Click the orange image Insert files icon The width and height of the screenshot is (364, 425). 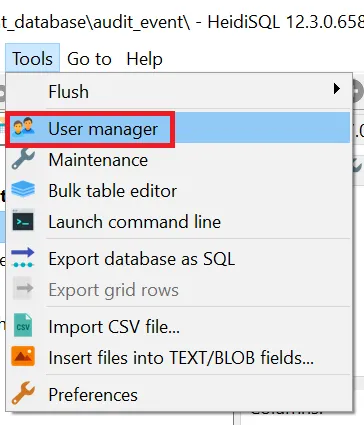[x=23, y=356]
